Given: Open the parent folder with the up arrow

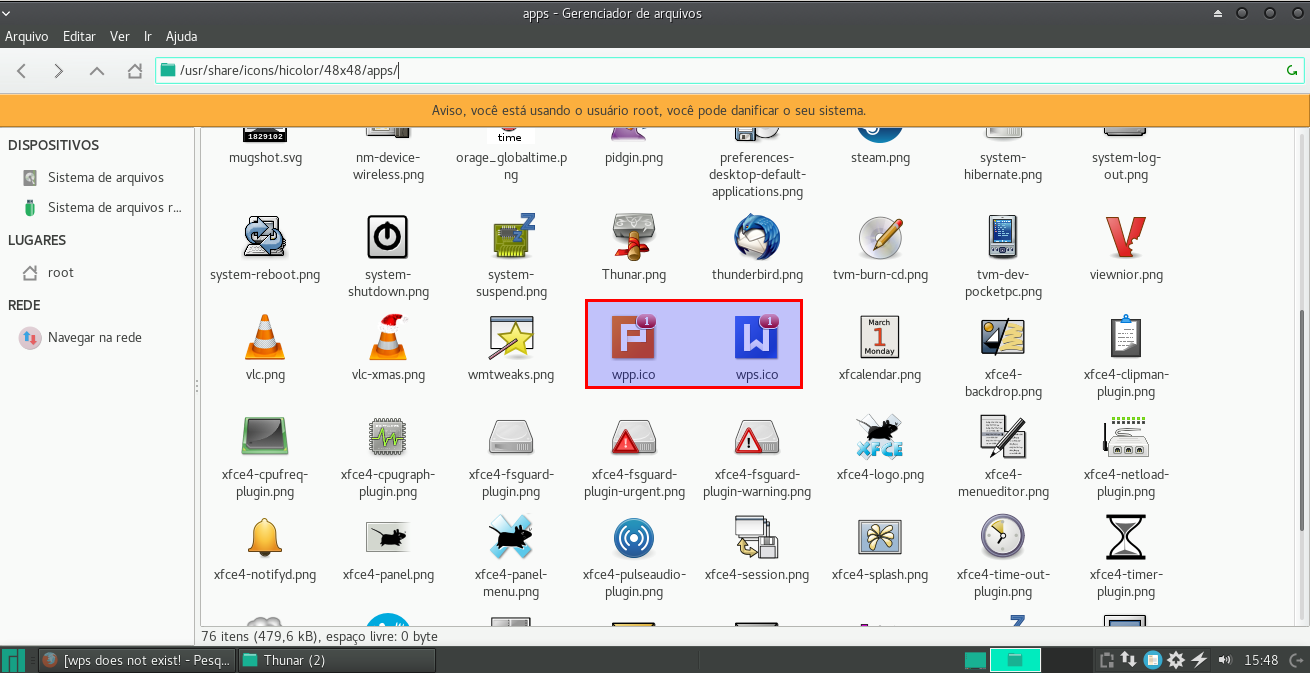Looking at the screenshot, I should click(x=97, y=71).
